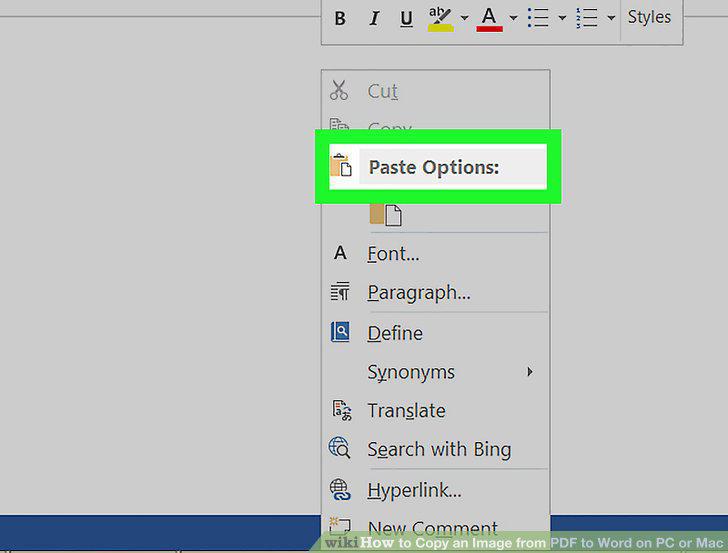728x553 pixels.
Task: Open bullets list dropdown arrow
Action: tap(562, 18)
